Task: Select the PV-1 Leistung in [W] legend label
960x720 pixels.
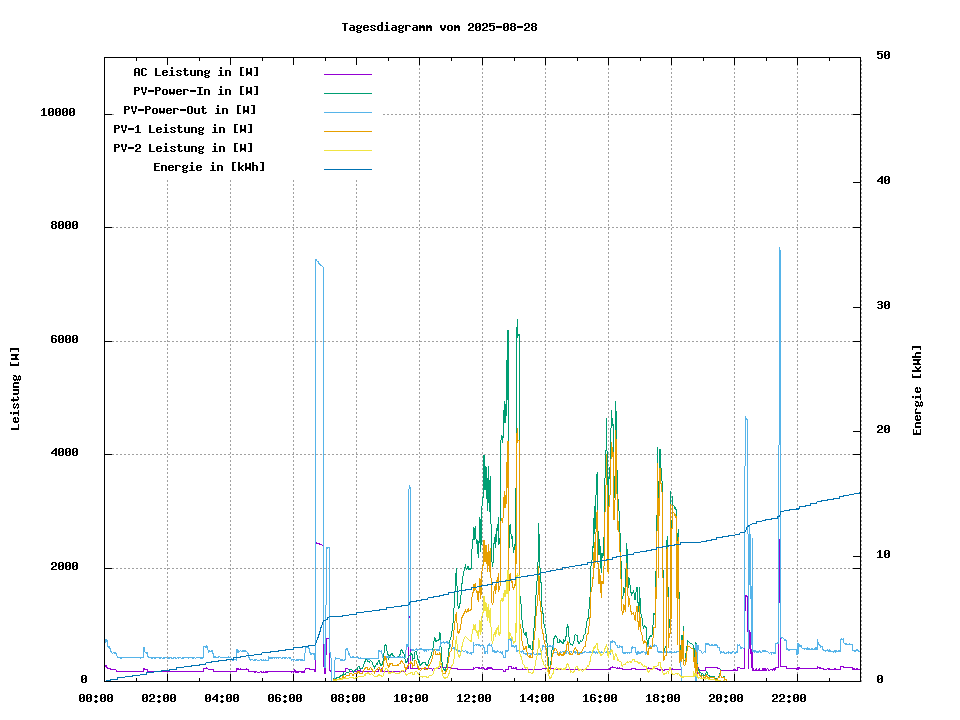Action: click(183, 129)
